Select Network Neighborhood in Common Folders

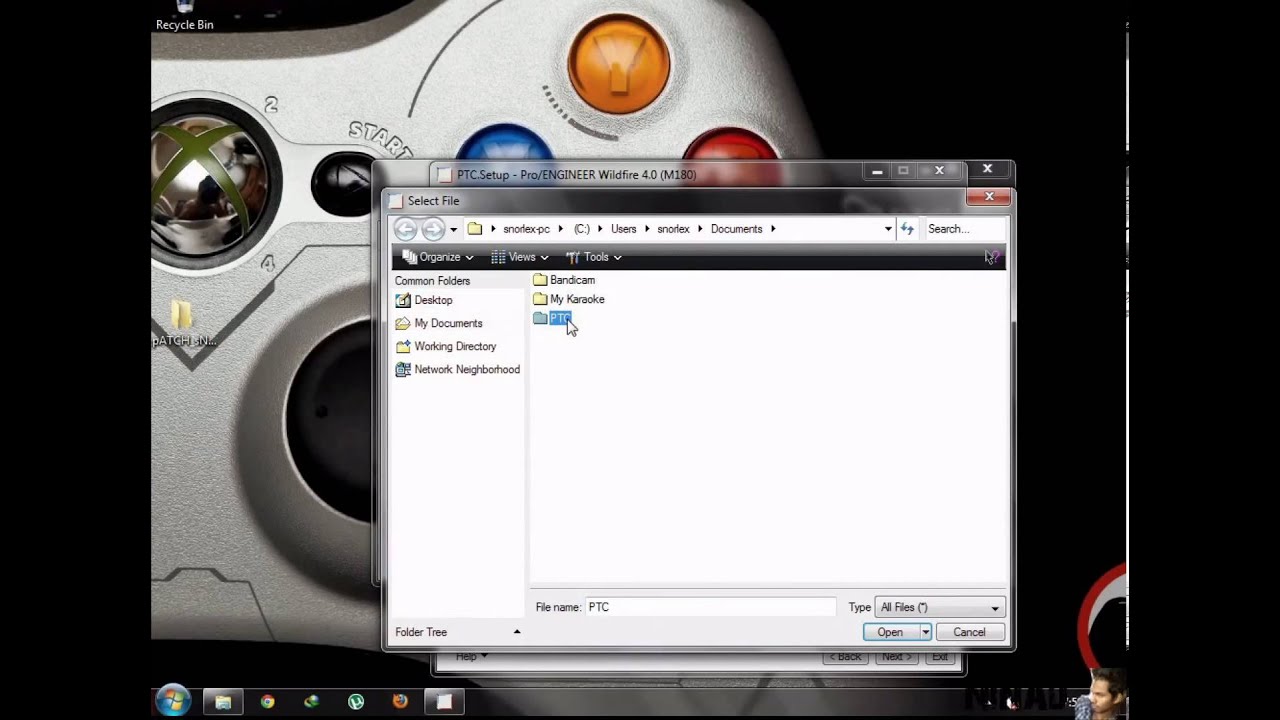467,369
